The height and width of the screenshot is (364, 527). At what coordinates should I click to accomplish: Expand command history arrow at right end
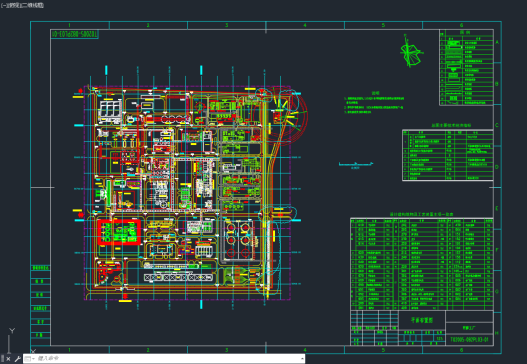[x=302, y=359]
